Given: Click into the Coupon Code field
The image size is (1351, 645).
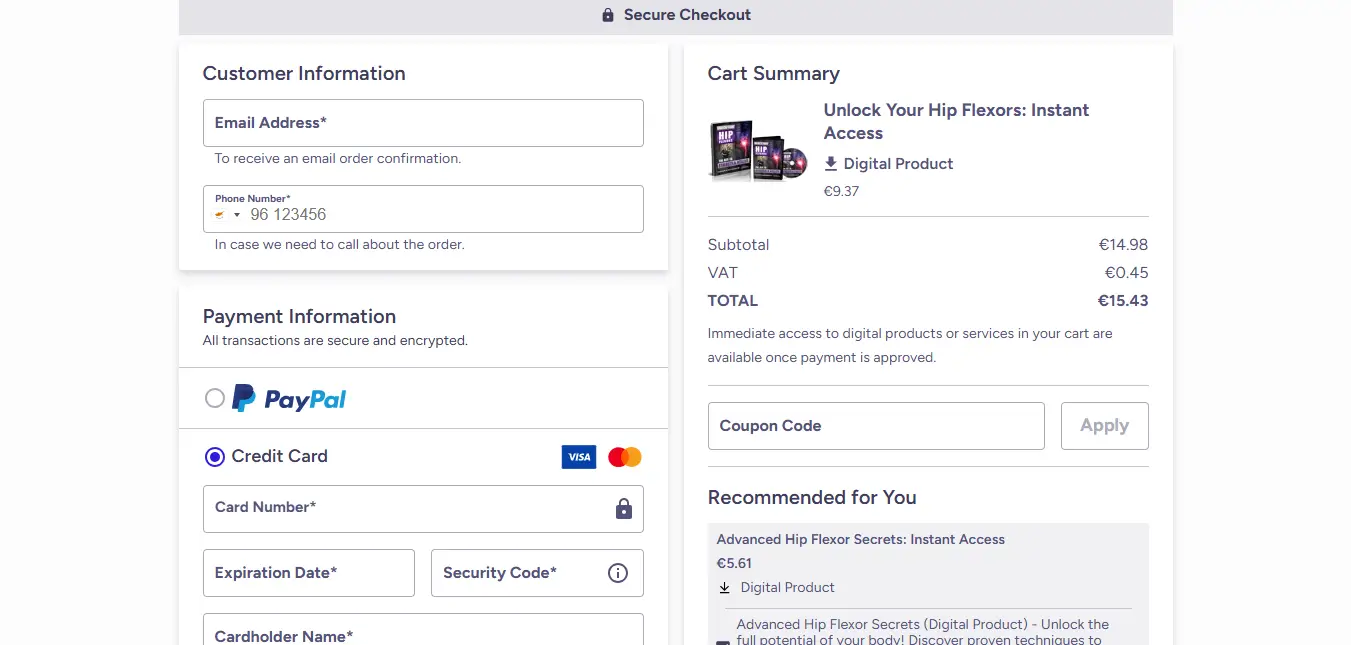Looking at the screenshot, I should point(875,426).
